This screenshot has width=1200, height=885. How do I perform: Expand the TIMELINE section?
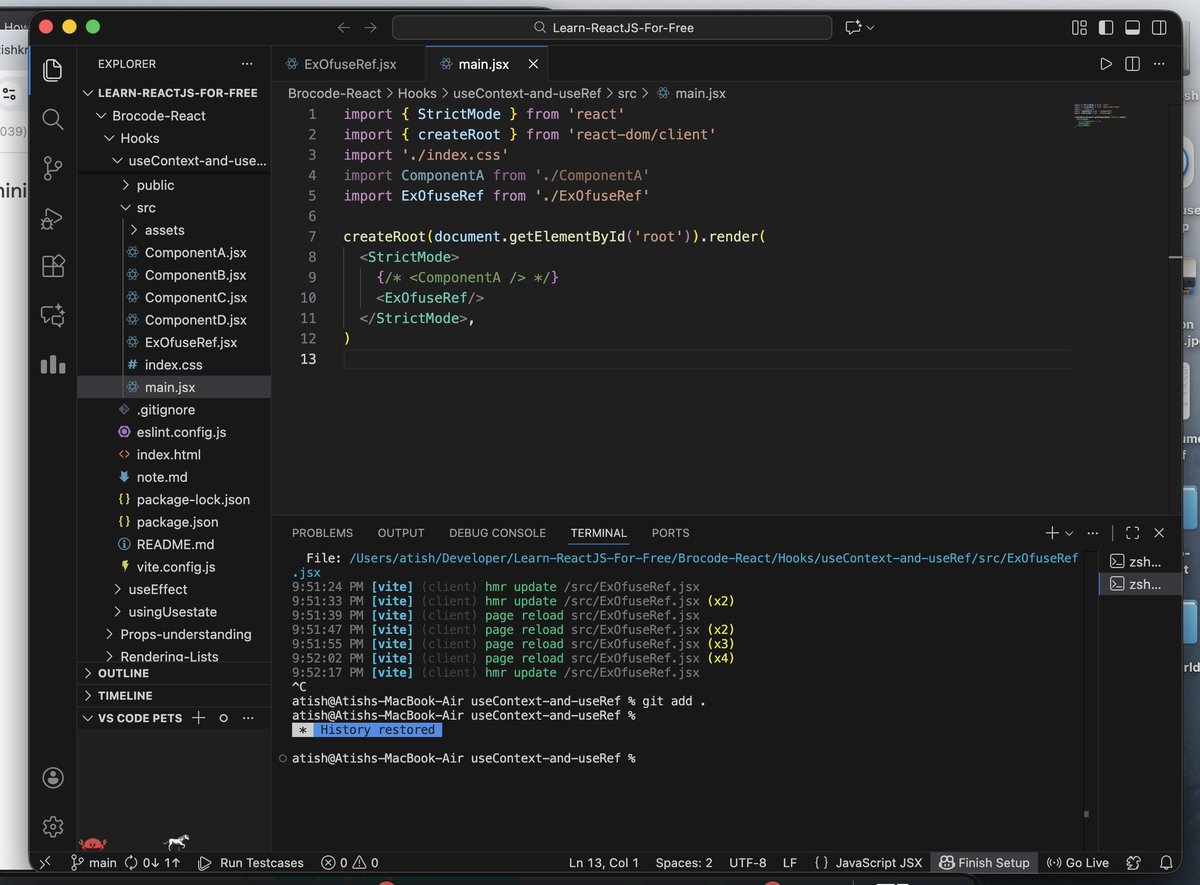pos(174,695)
